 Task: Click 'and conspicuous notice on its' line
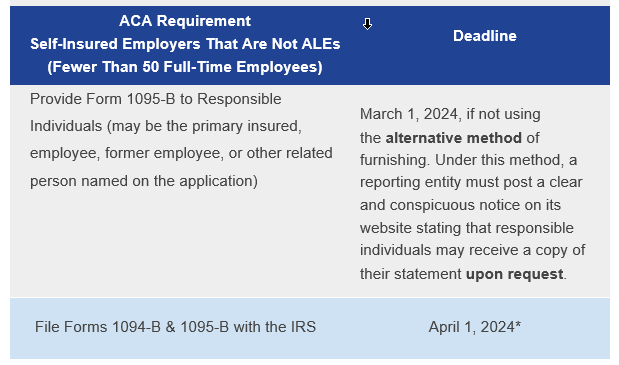coord(460,205)
